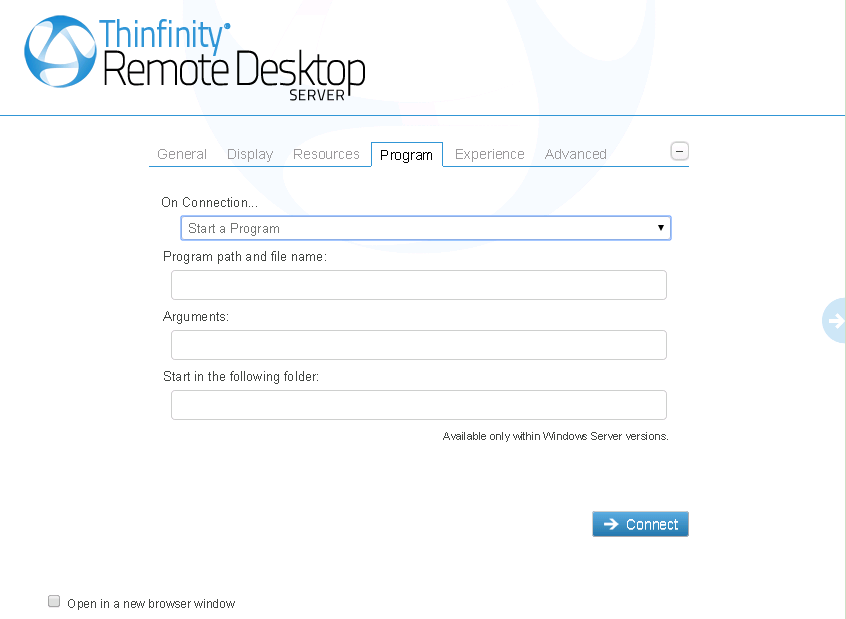Viewport: 846px width, 619px height.
Task: Click the Connect button
Action: 640,524
